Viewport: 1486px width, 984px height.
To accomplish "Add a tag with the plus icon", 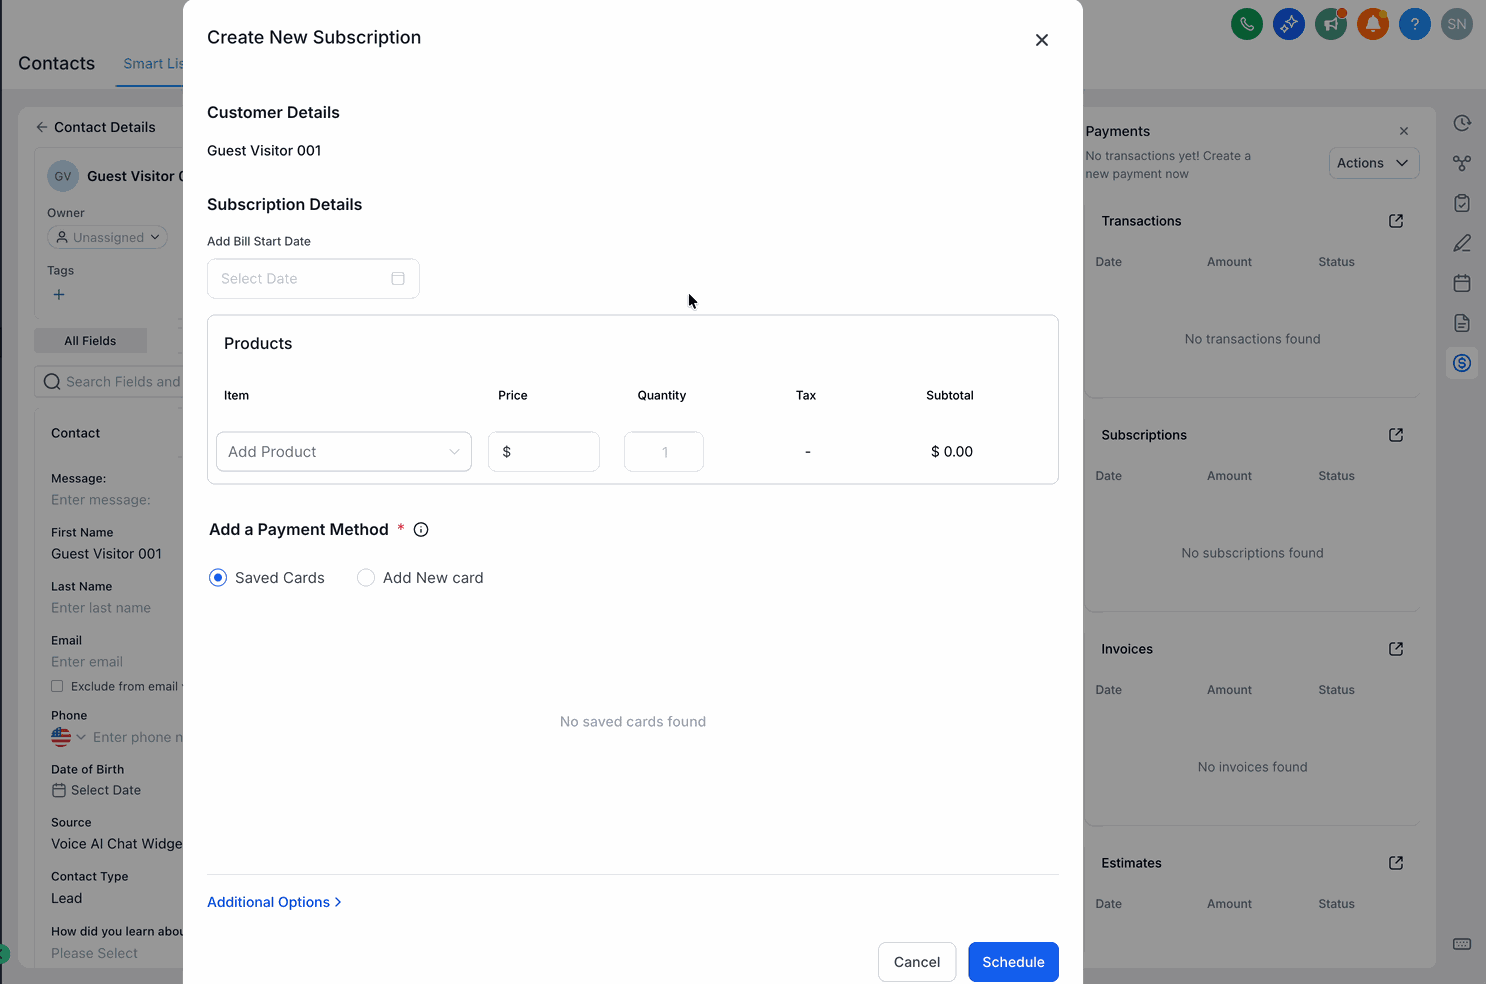I will click(59, 295).
